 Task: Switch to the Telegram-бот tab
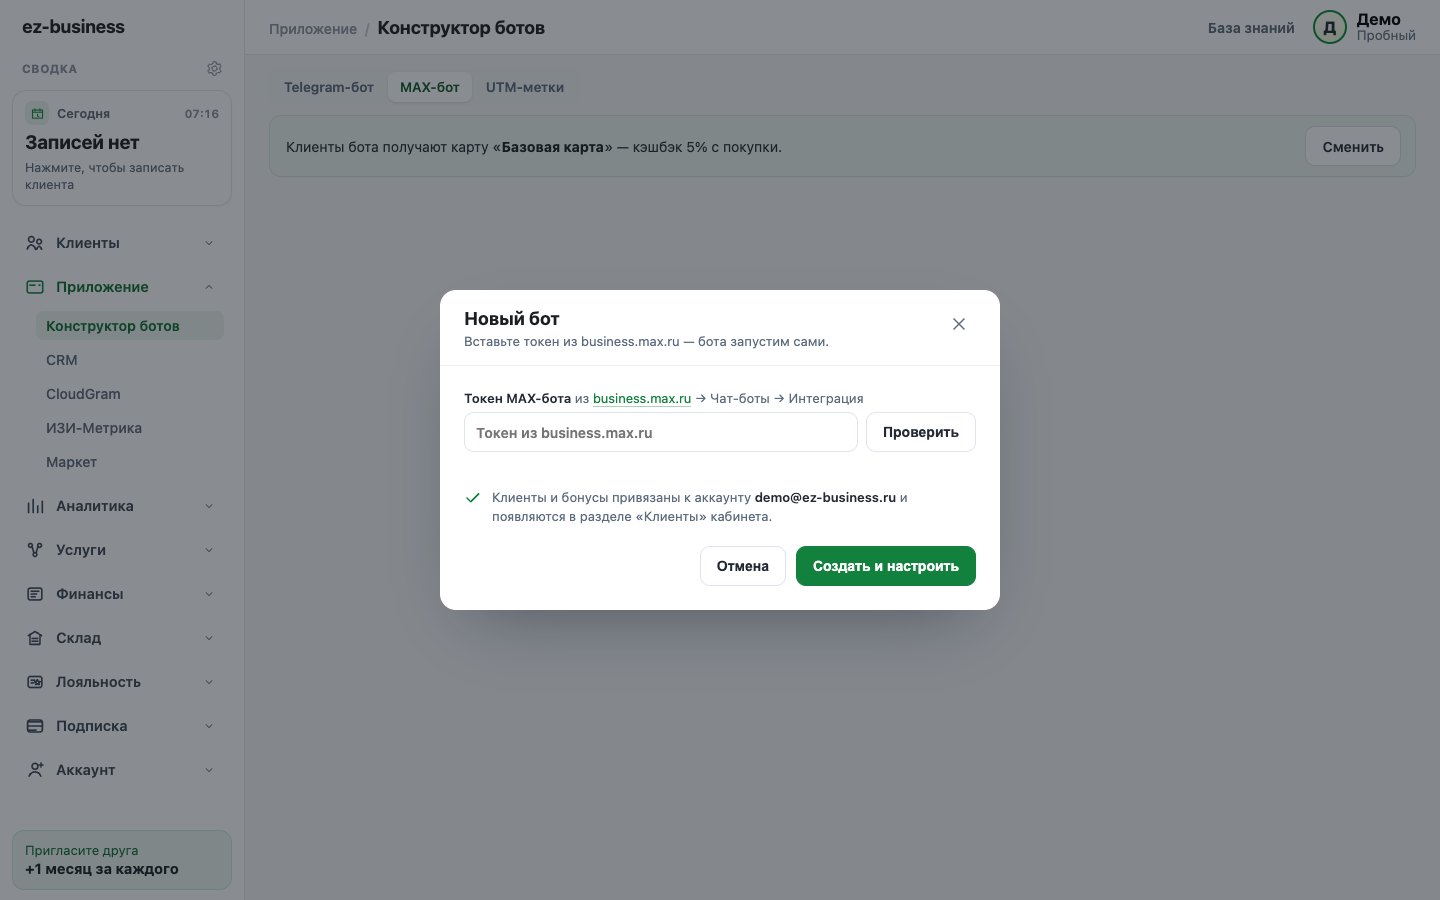pyautogui.click(x=329, y=87)
